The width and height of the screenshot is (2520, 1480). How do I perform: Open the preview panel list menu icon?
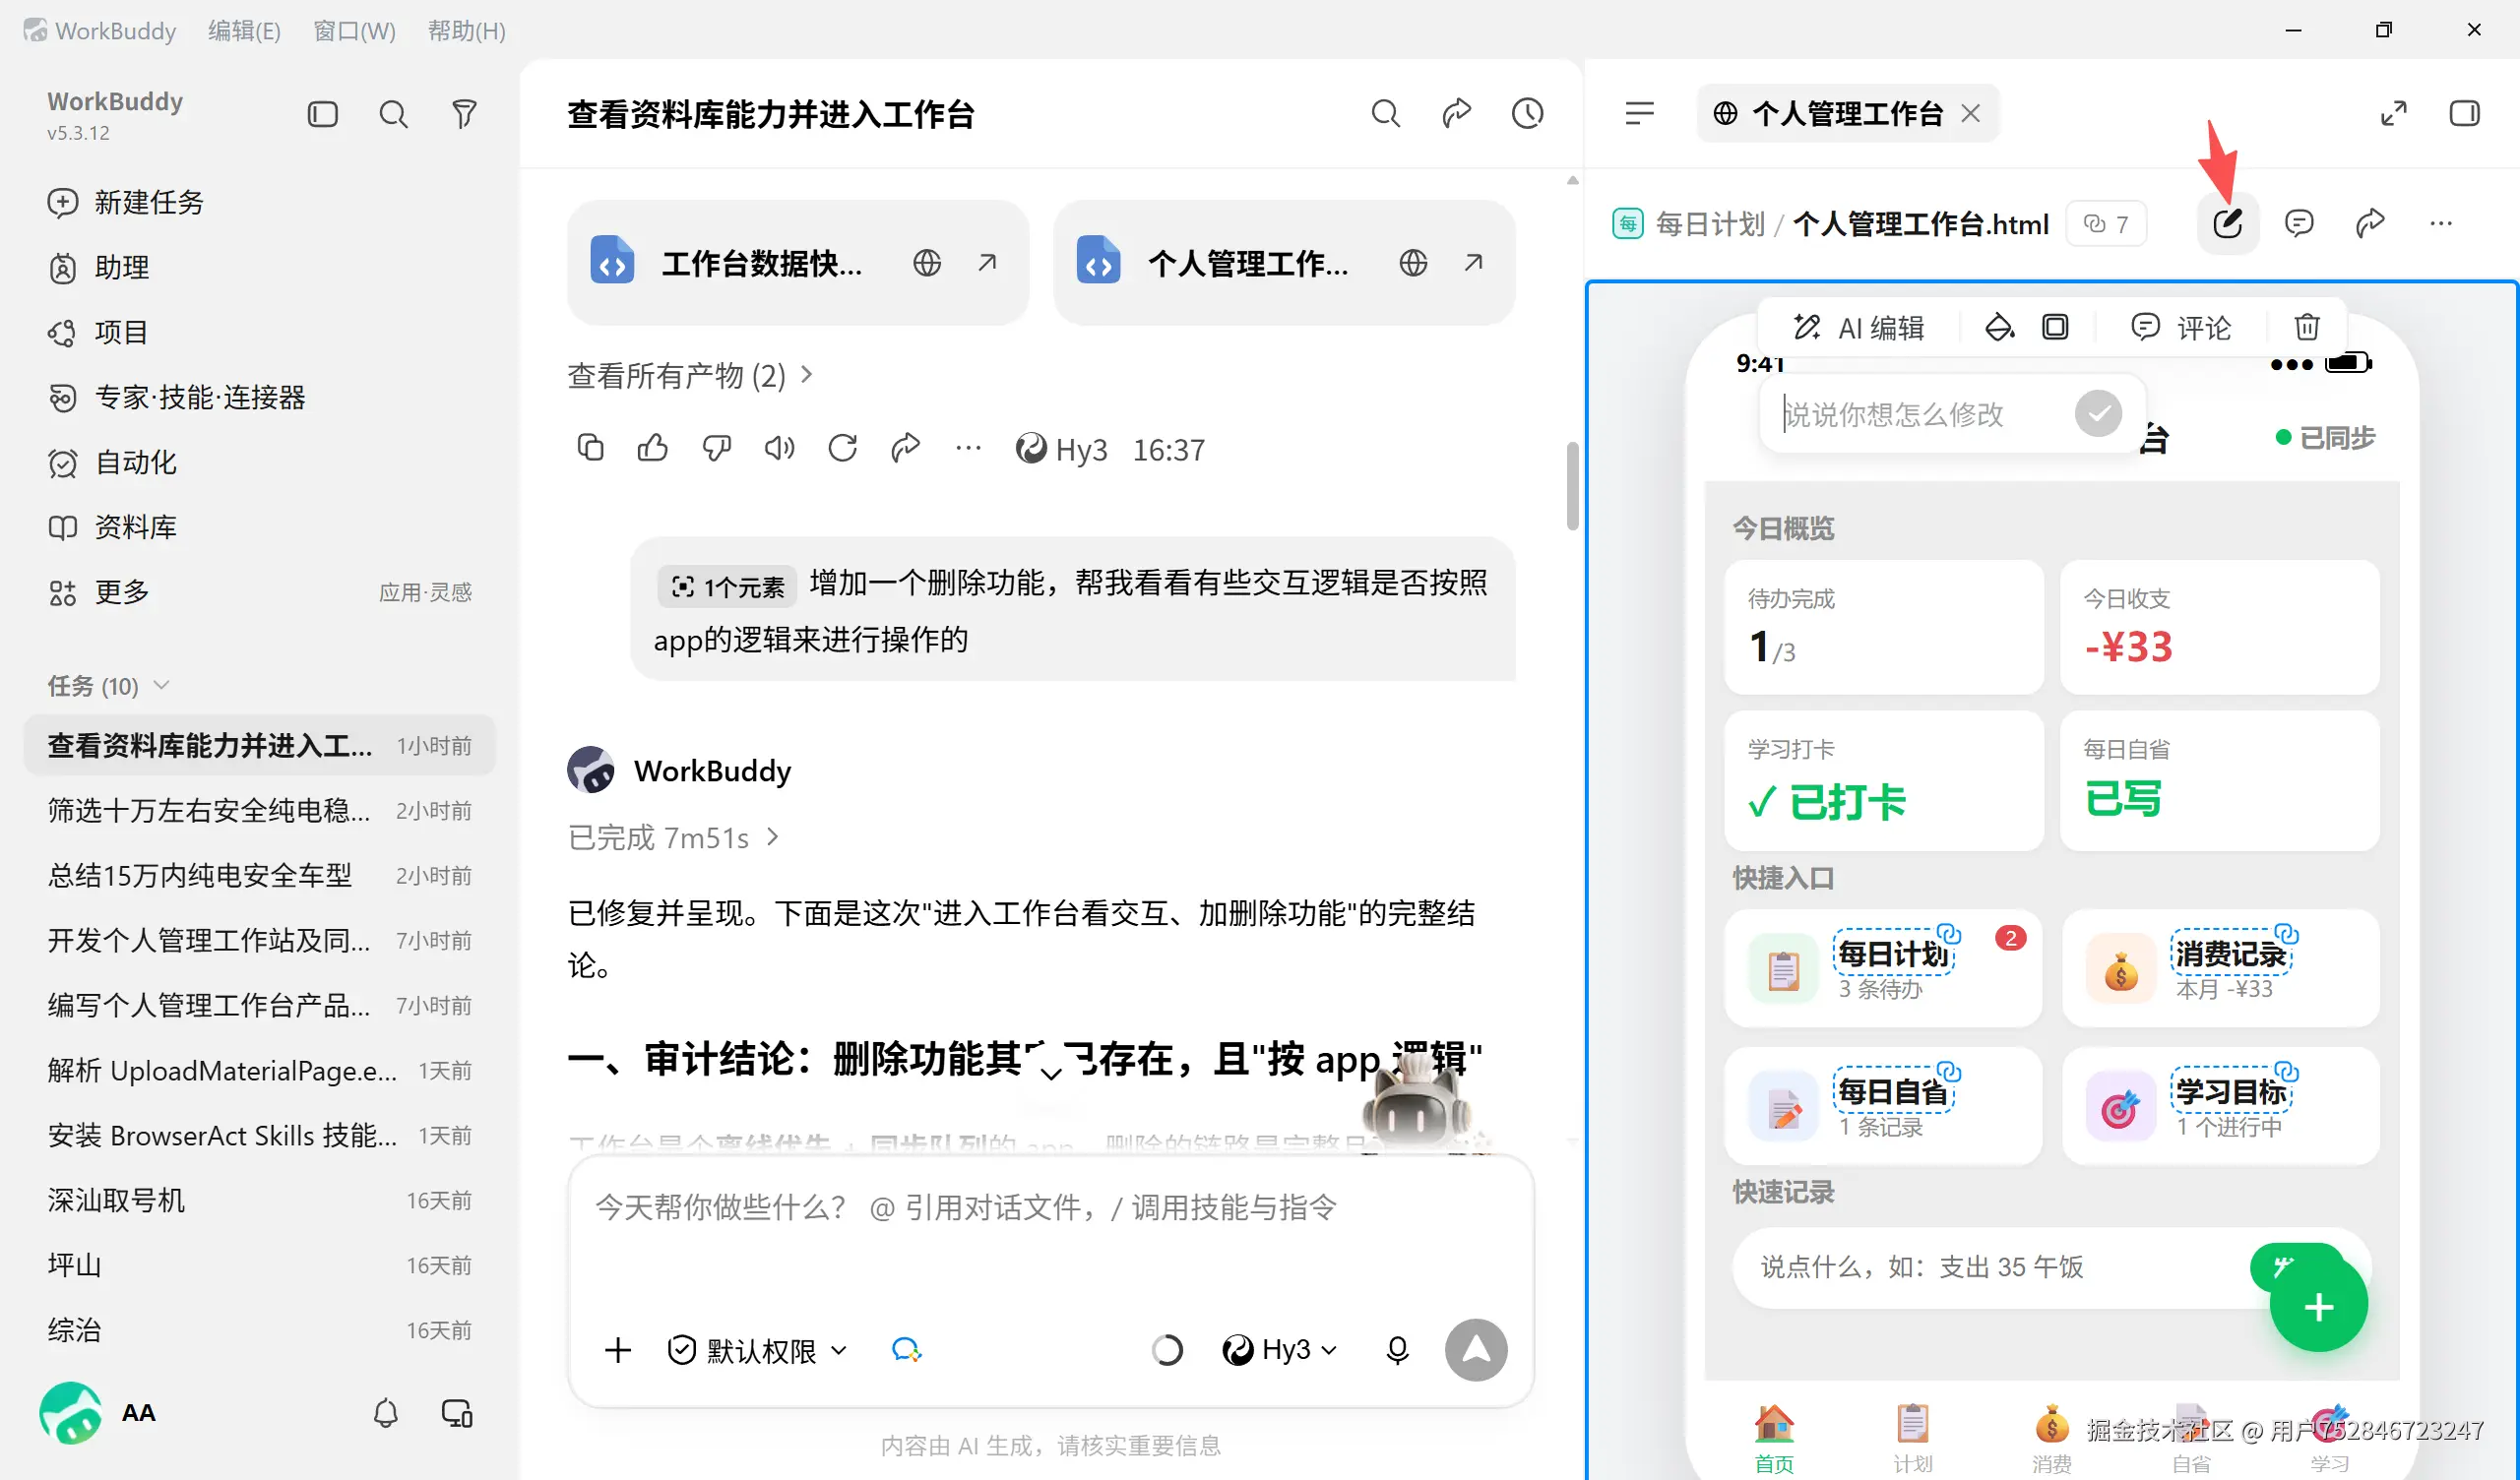[1639, 113]
